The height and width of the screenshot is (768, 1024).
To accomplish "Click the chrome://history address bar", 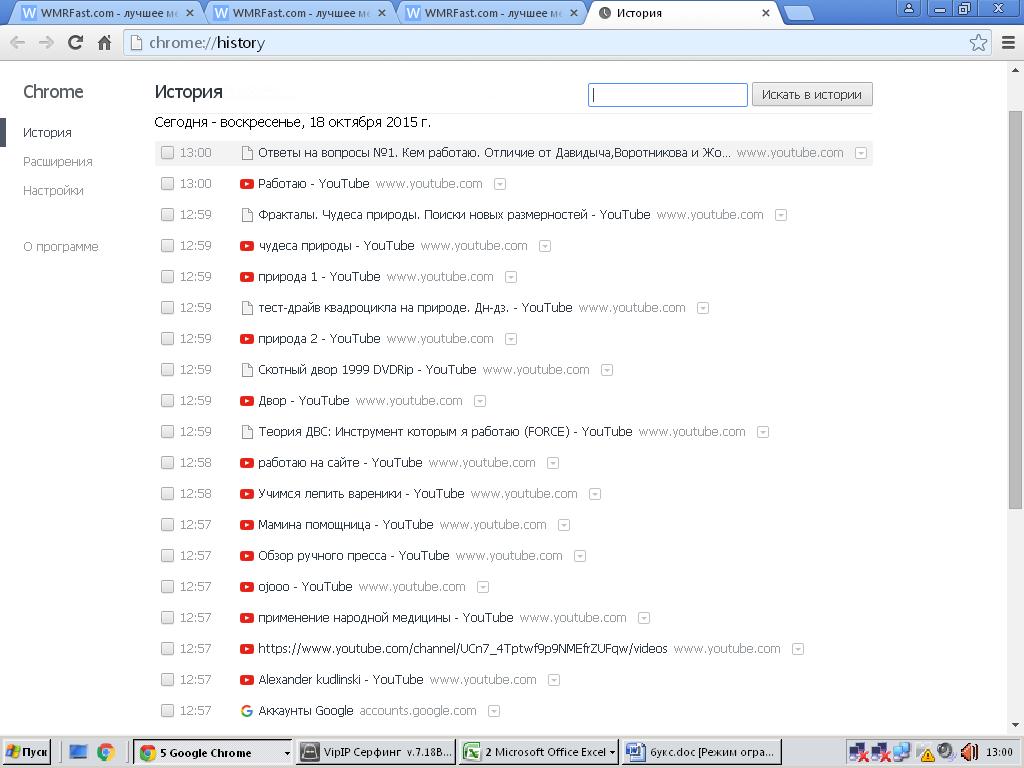I will 549,43.
